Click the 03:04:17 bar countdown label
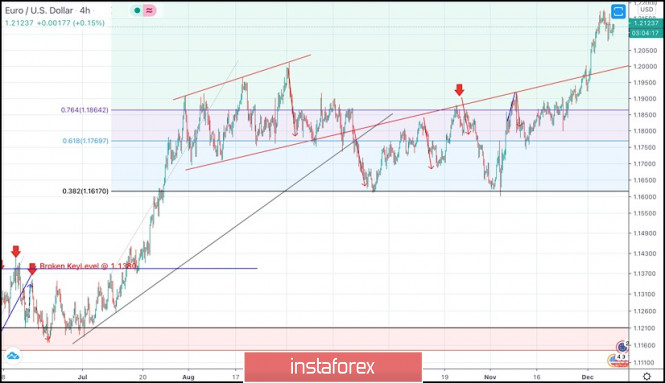This screenshot has width=665, height=383. click(x=646, y=33)
